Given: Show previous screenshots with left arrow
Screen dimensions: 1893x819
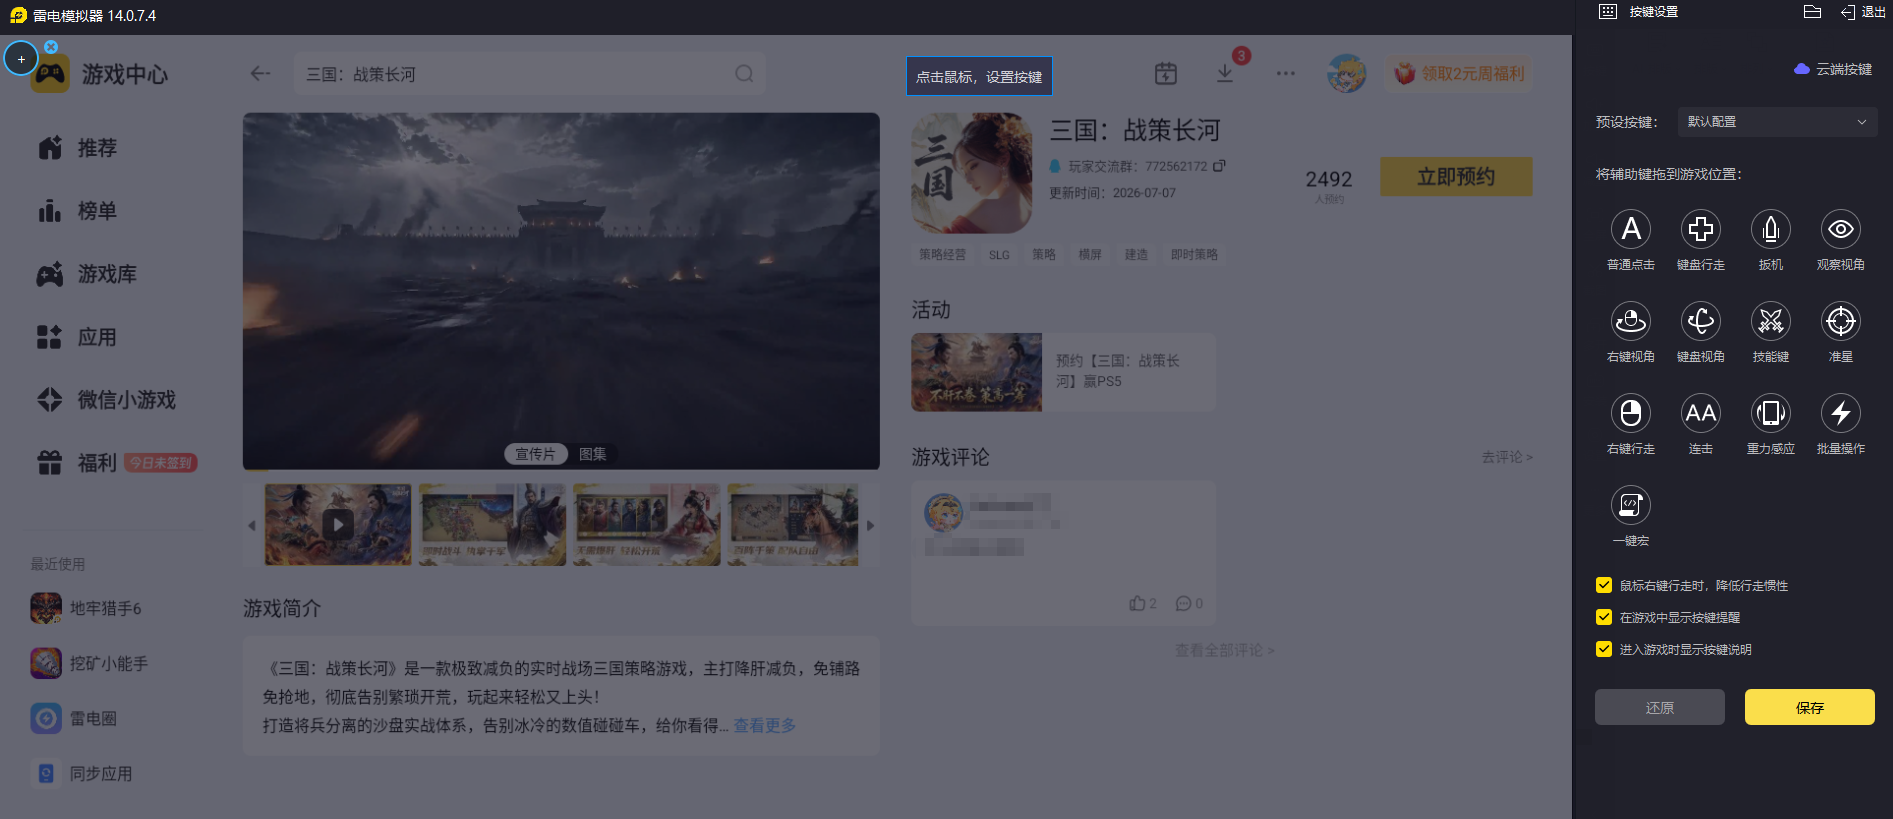Looking at the screenshot, I should [x=251, y=525].
